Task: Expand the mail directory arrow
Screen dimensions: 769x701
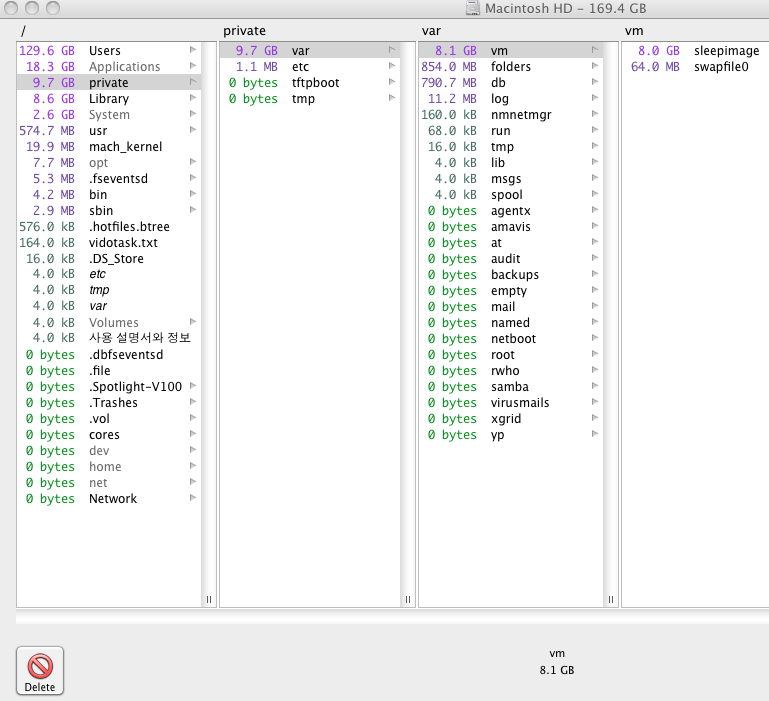Action: pos(595,306)
